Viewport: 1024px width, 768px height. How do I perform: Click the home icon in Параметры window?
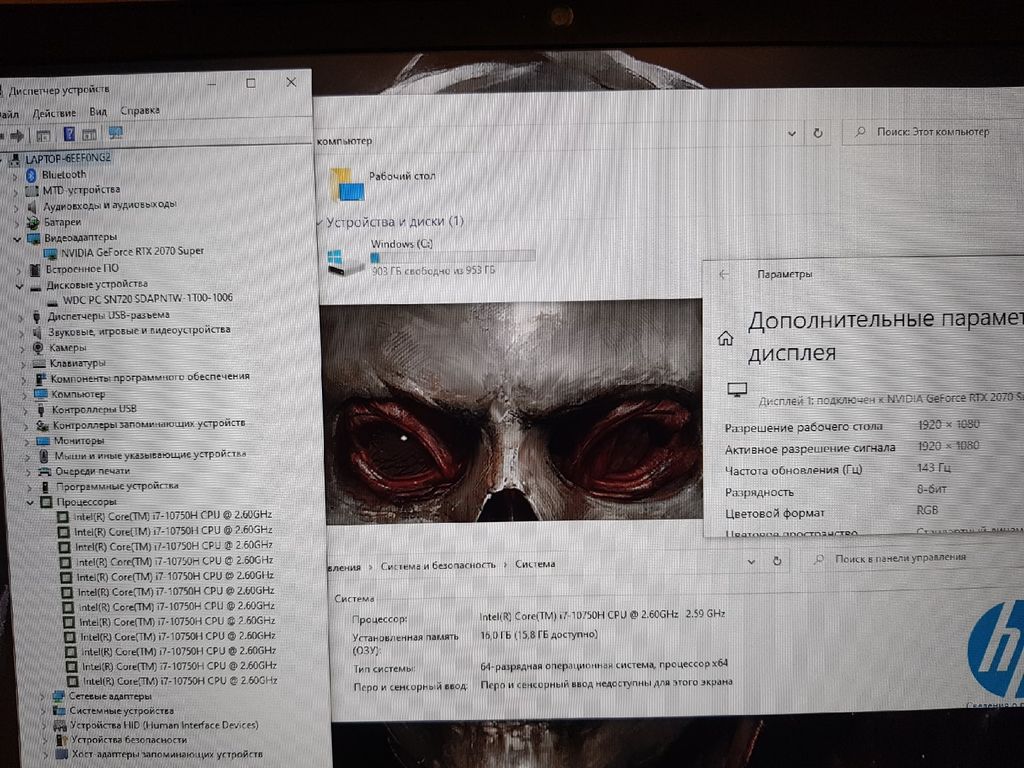pos(725,338)
